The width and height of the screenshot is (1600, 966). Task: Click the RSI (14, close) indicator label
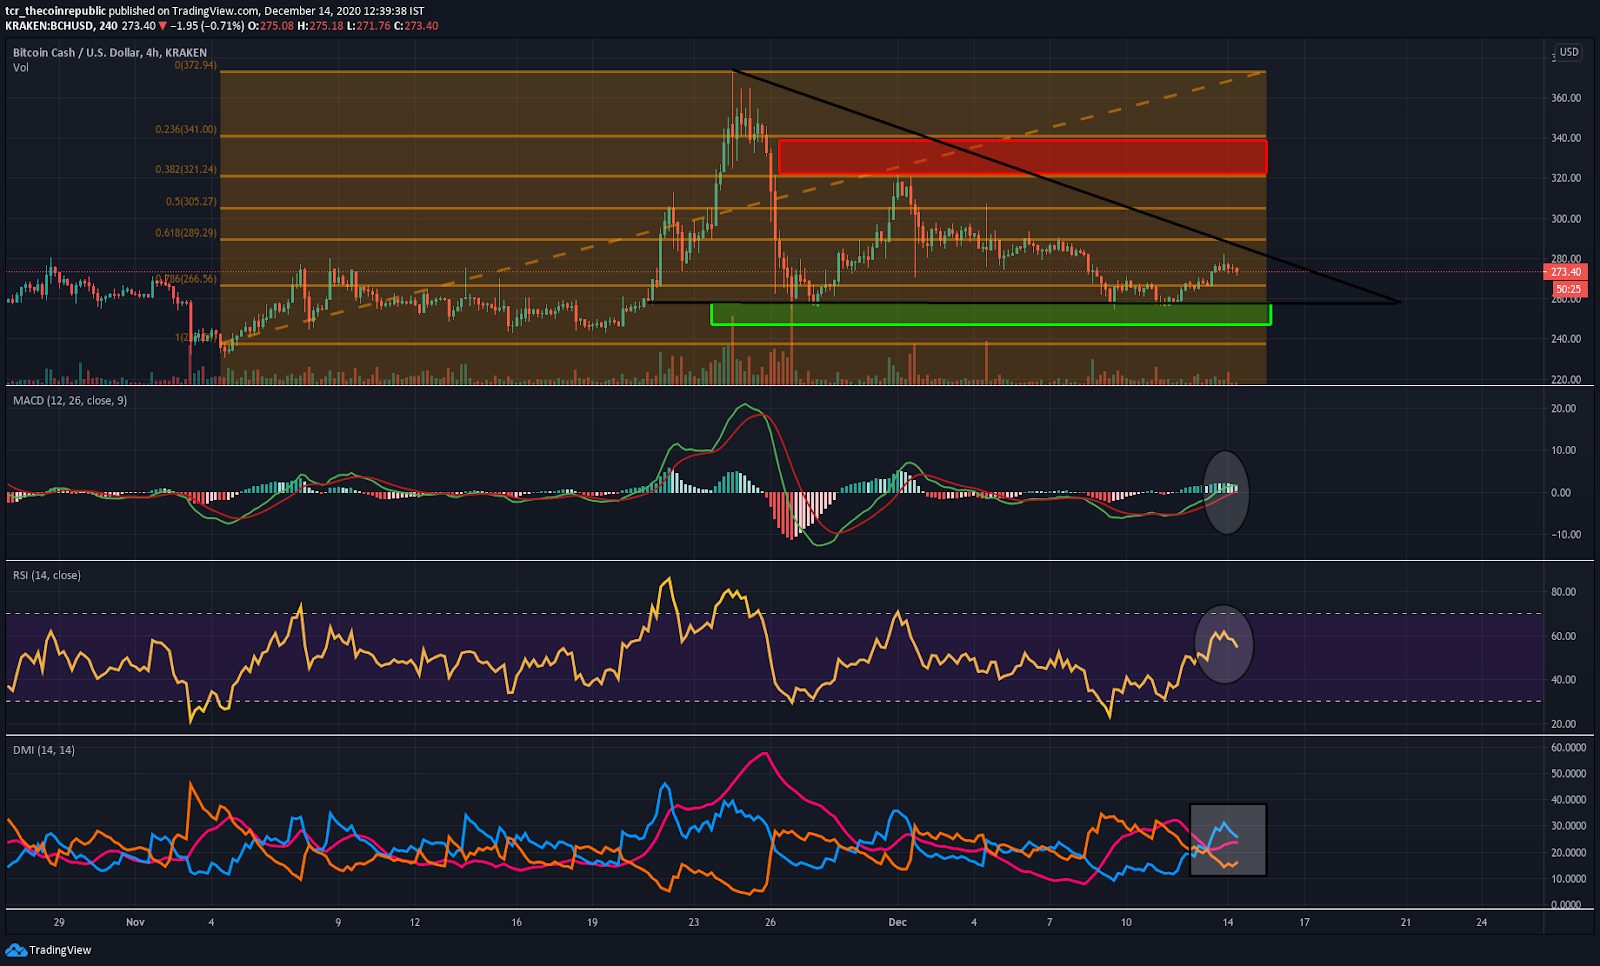pyautogui.click(x=47, y=575)
